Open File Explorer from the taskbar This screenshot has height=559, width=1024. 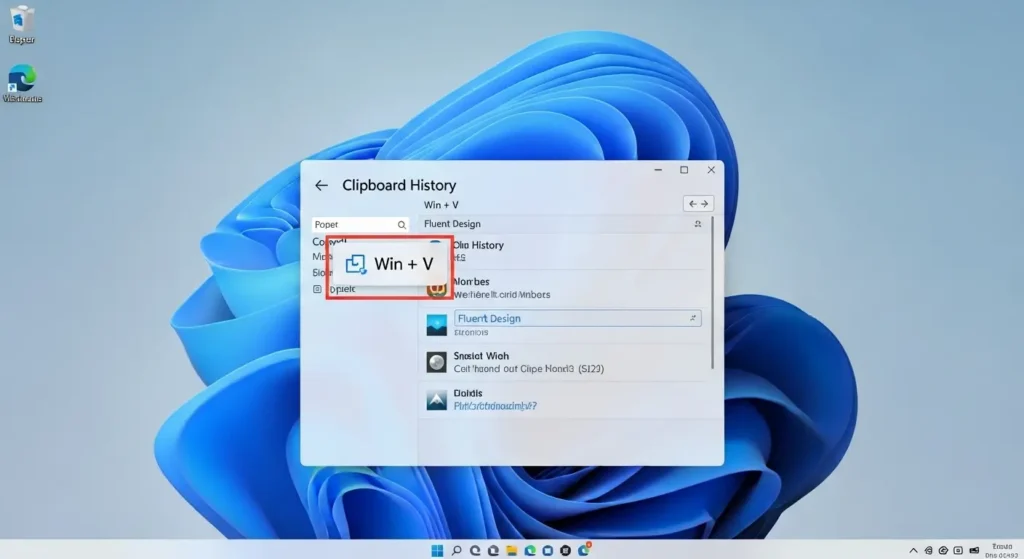tap(511, 551)
